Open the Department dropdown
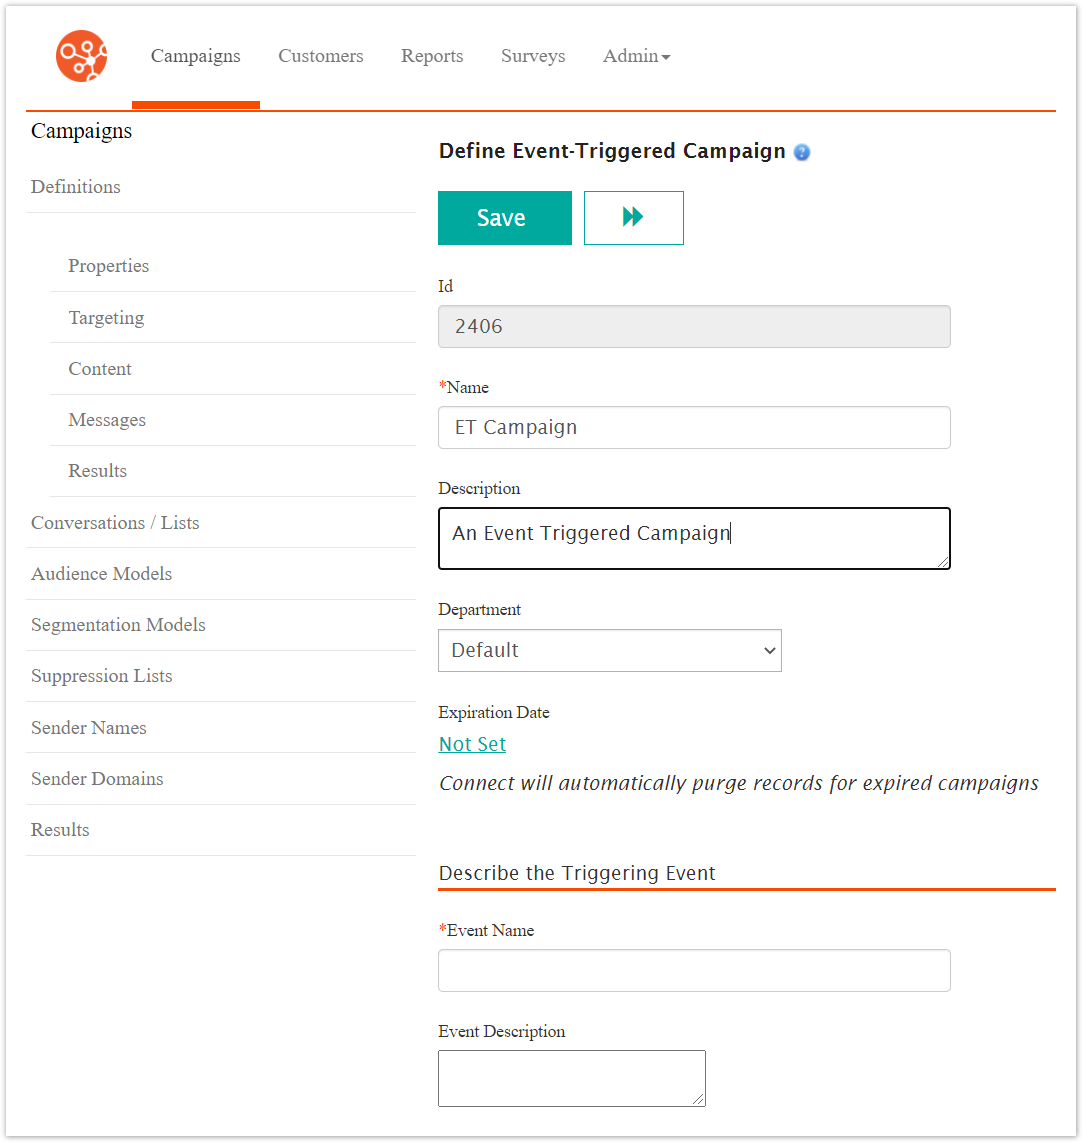 609,650
